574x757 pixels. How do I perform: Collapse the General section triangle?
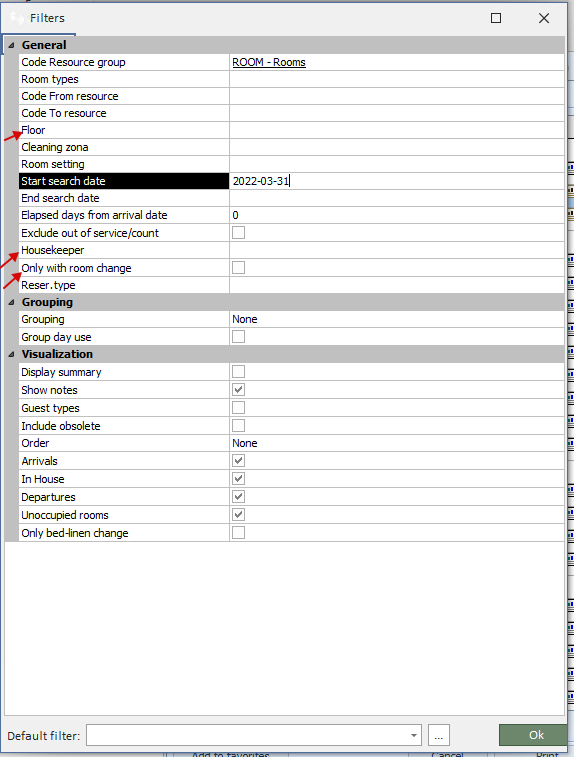tap(12, 45)
